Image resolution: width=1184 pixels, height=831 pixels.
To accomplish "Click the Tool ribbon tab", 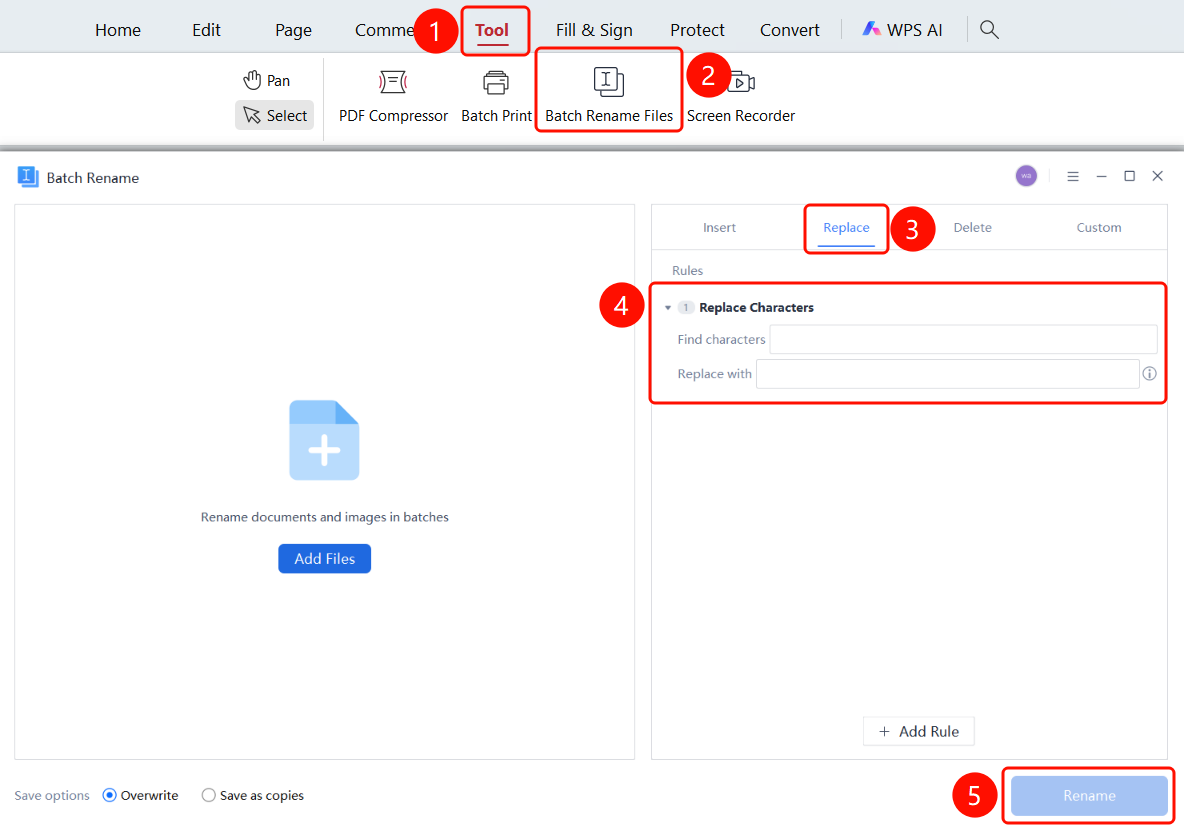I will pyautogui.click(x=492, y=30).
